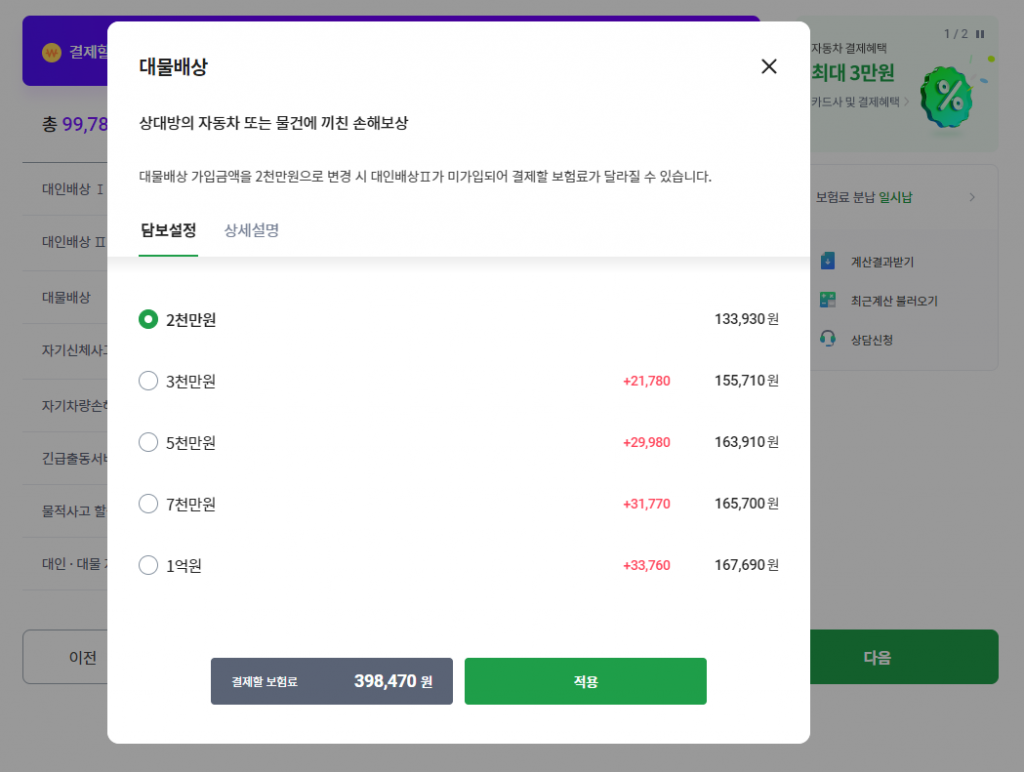Viewport: 1024px width, 772px height.
Task: Choose the 1억원 coverage amount
Action: [148, 565]
